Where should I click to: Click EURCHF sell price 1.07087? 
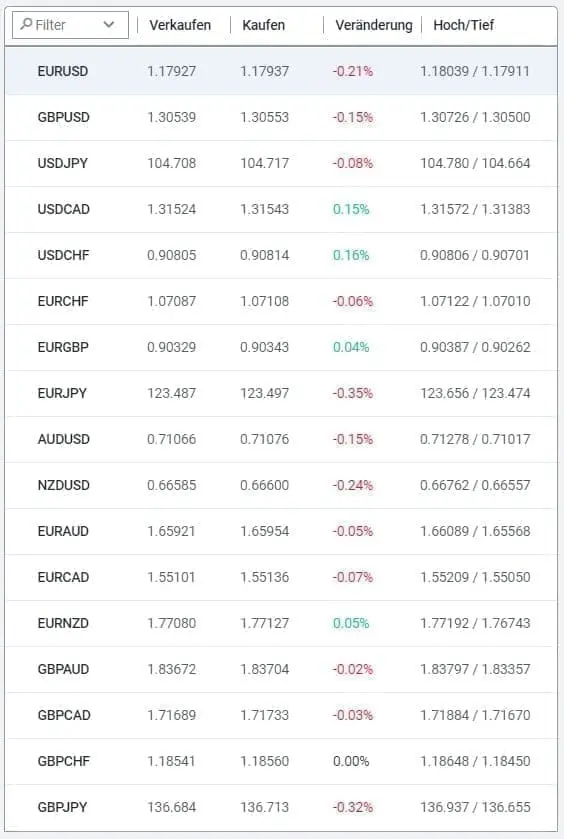[x=172, y=301]
